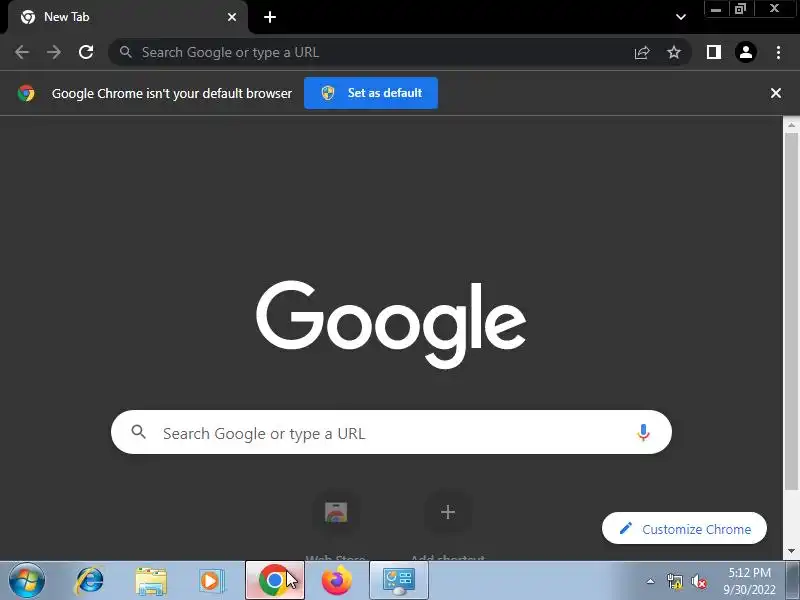Open Windows Explorer from taskbar
800x600 pixels.
tap(151, 581)
